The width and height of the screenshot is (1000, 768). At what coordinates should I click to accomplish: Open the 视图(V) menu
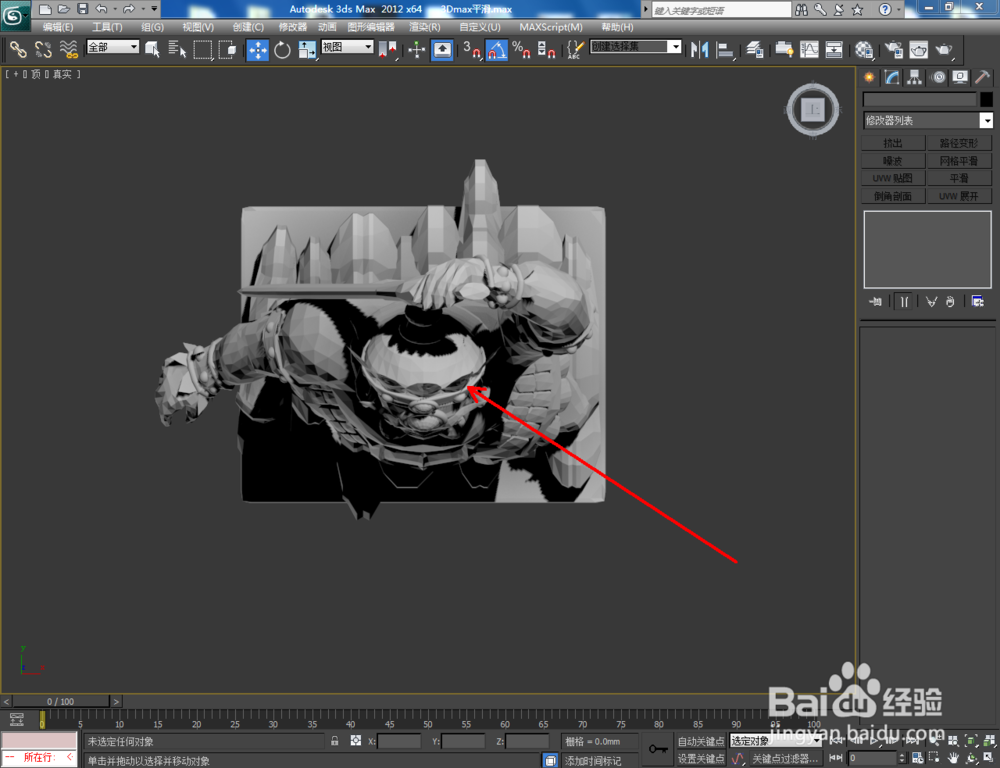point(198,27)
